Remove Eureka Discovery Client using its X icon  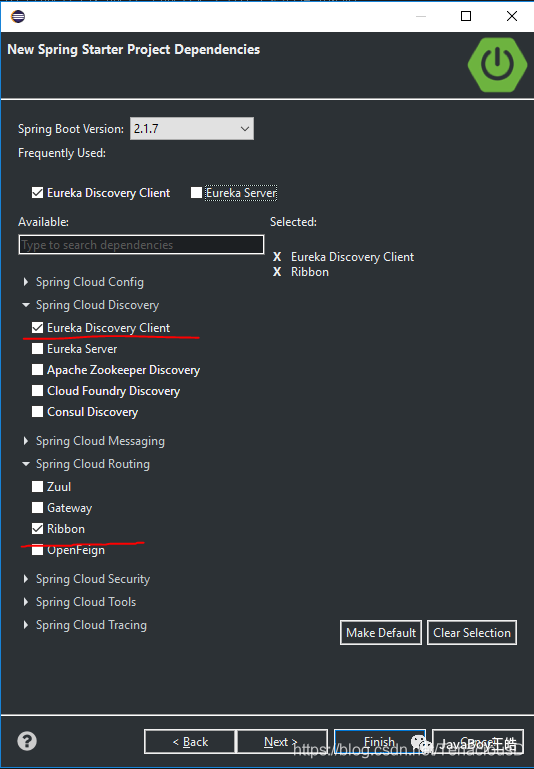click(x=277, y=256)
